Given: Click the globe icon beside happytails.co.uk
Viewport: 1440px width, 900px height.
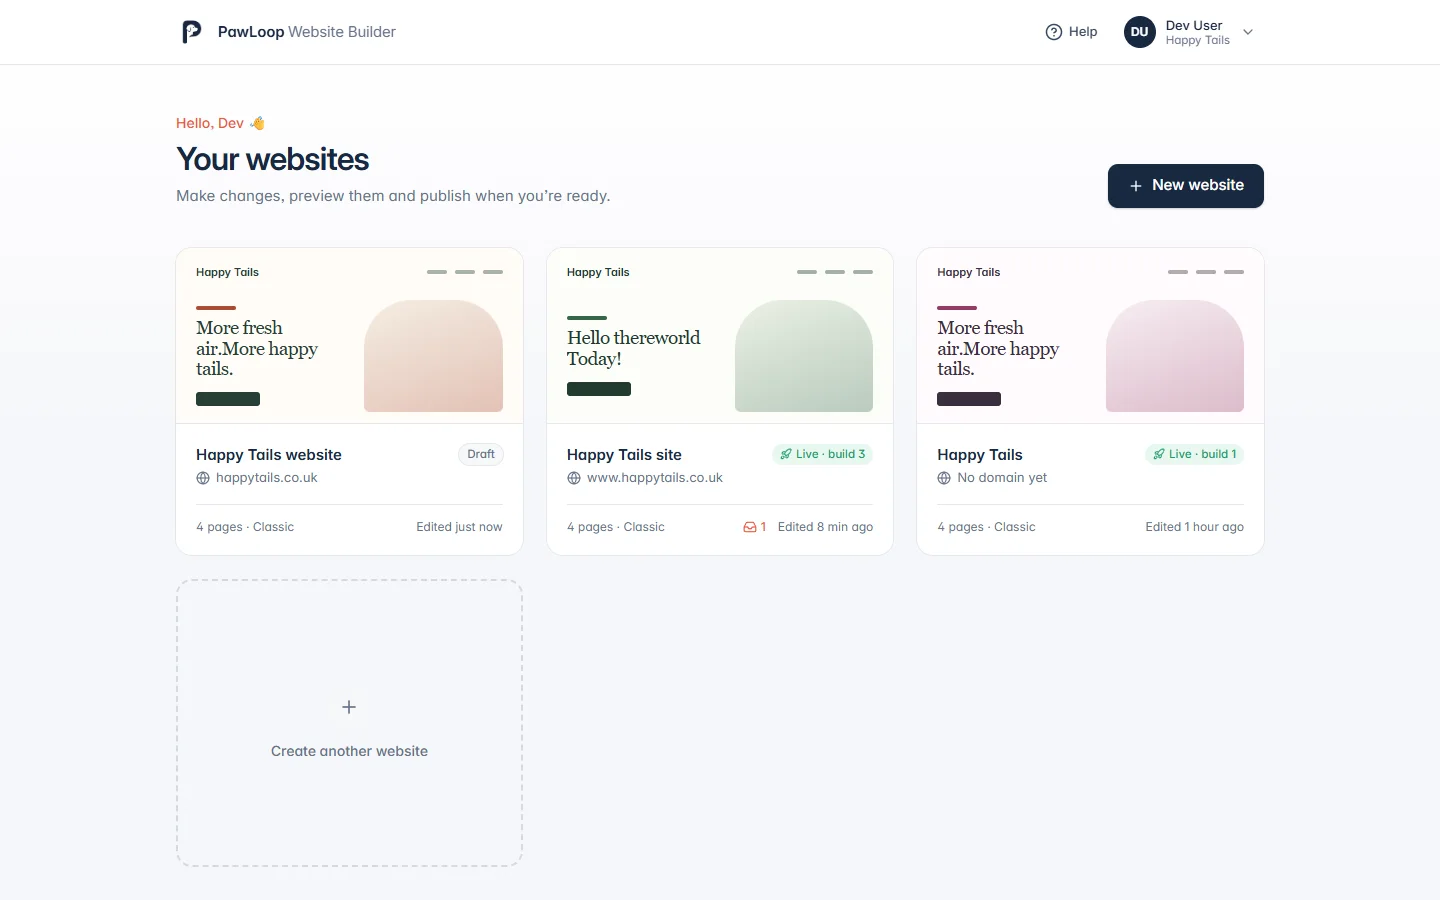Looking at the screenshot, I should (203, 478).
